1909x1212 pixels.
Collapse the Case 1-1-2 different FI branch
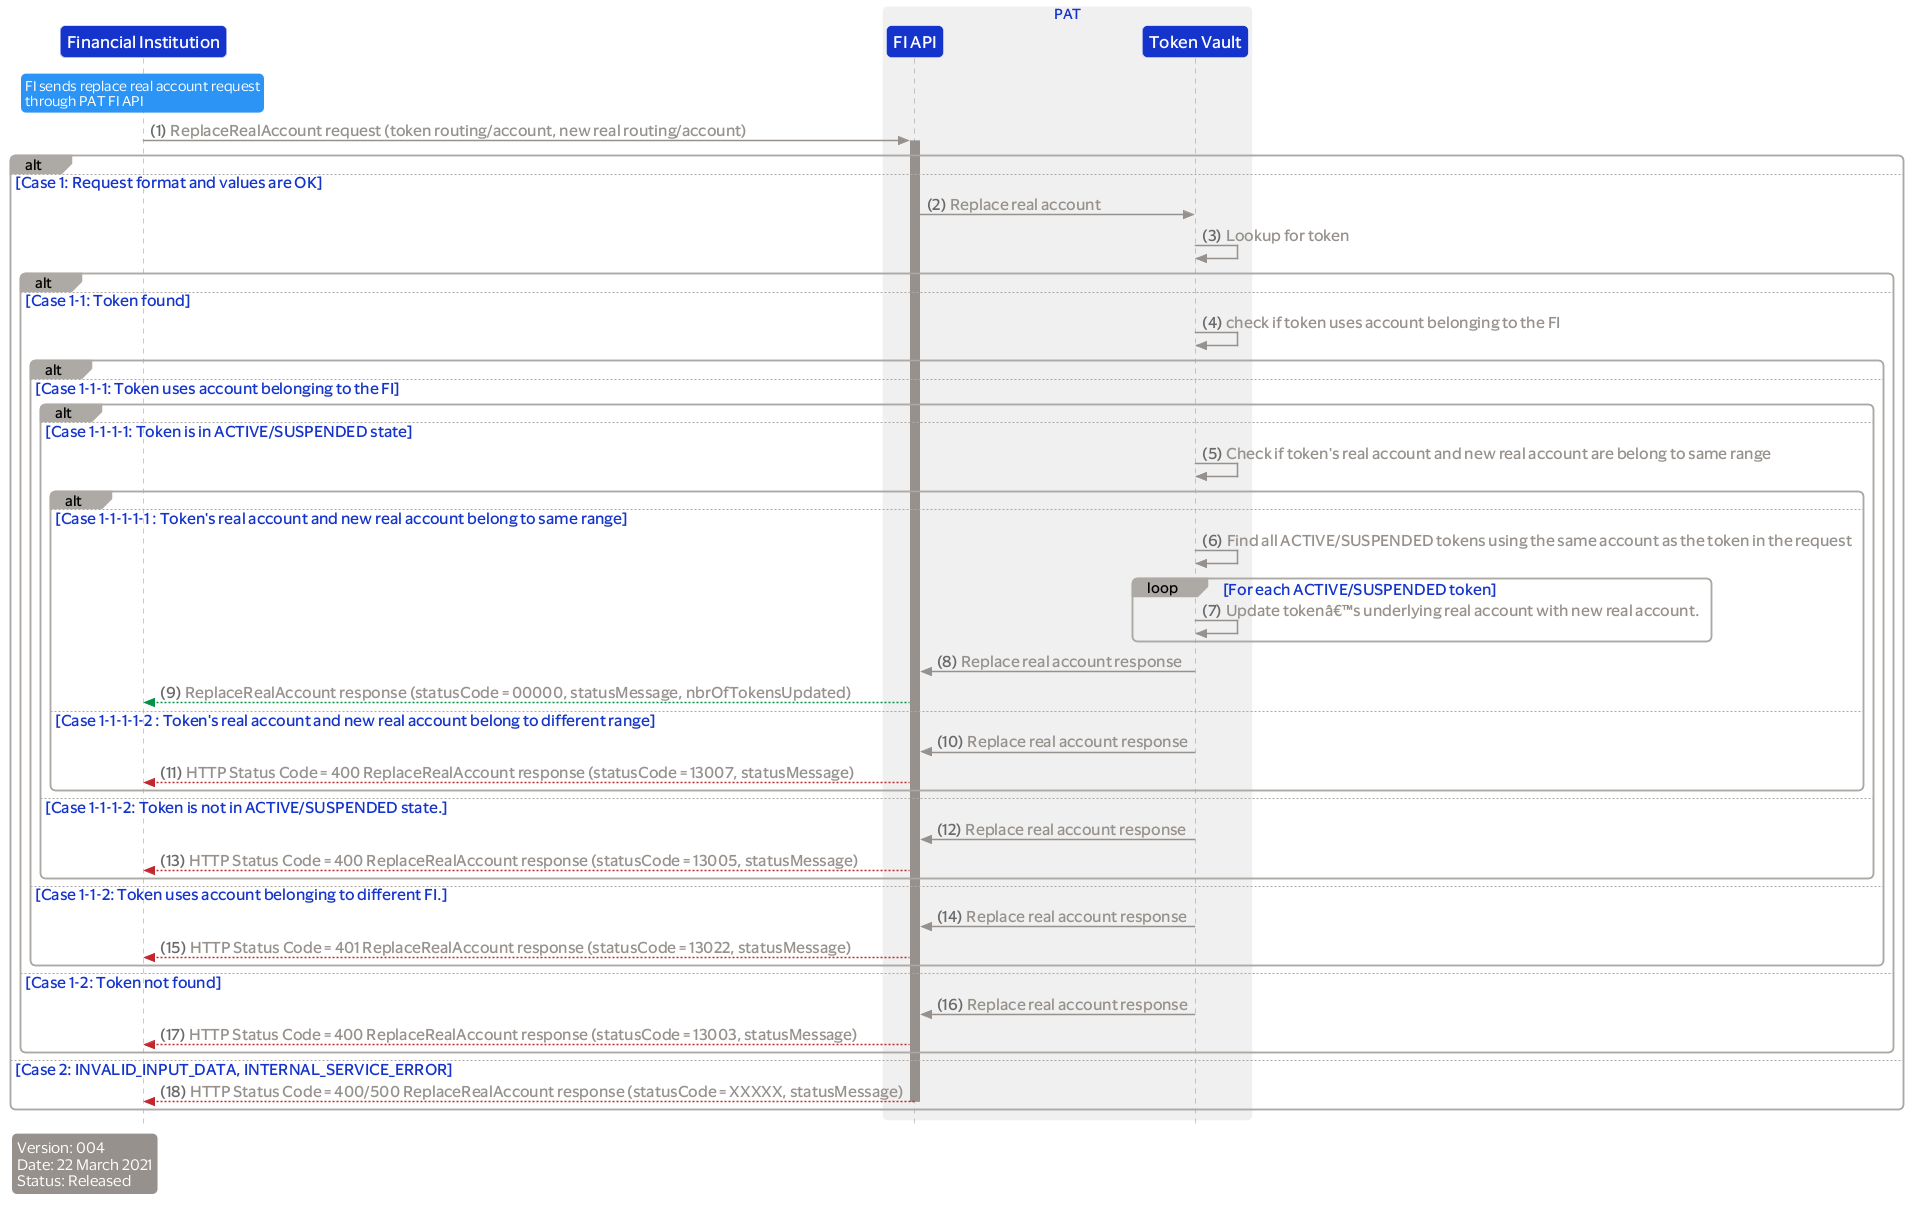pyautogui.click(x=240, y=894)
